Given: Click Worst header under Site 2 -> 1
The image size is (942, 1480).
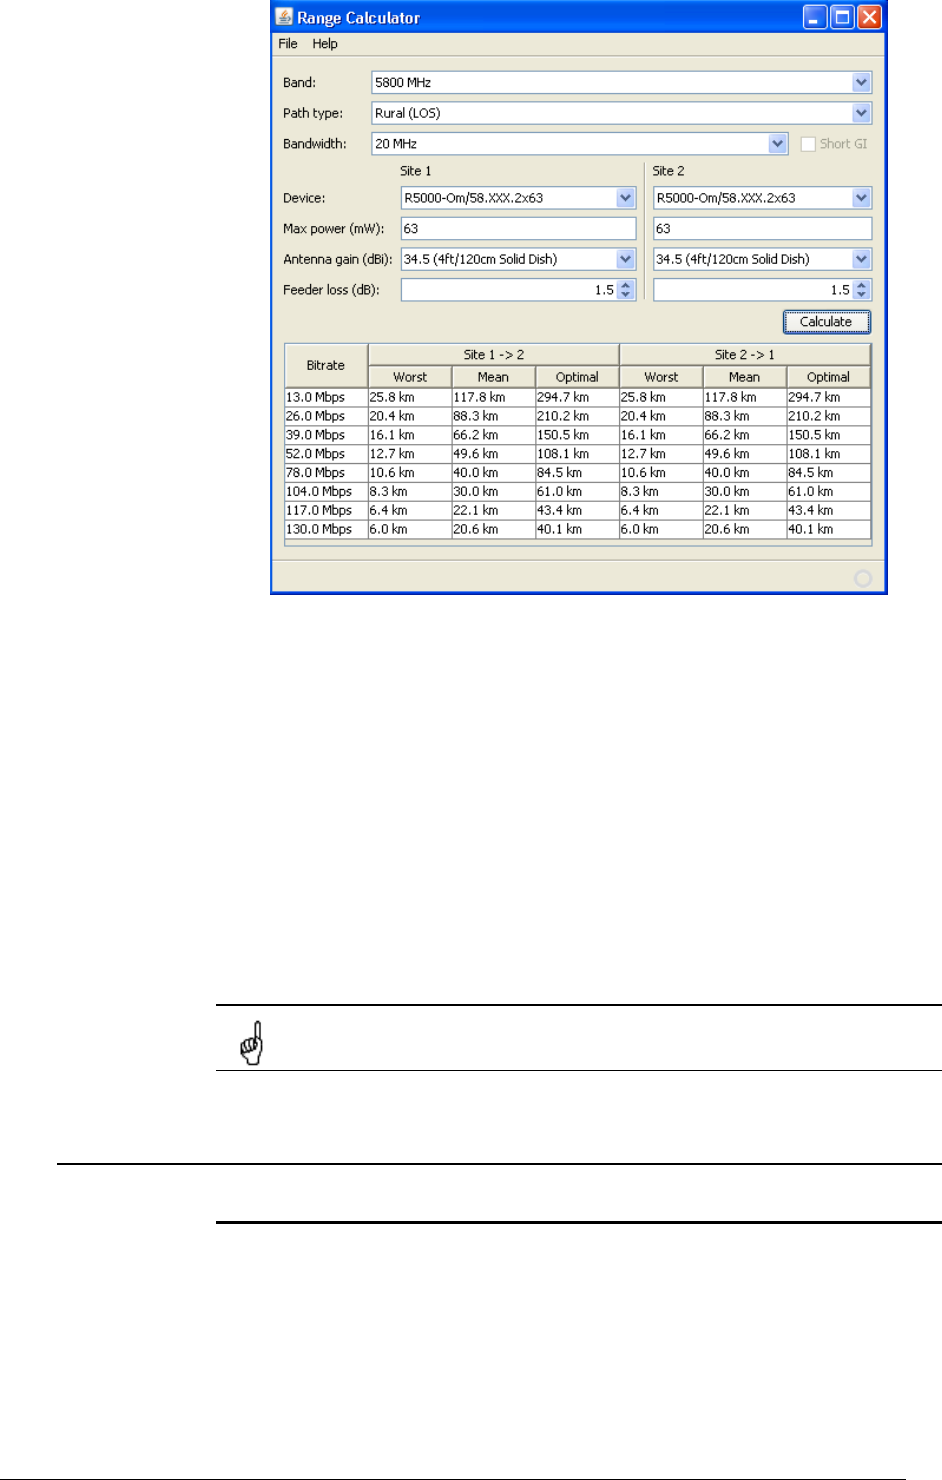Looking at the screenshot, I should click(661, 377).
